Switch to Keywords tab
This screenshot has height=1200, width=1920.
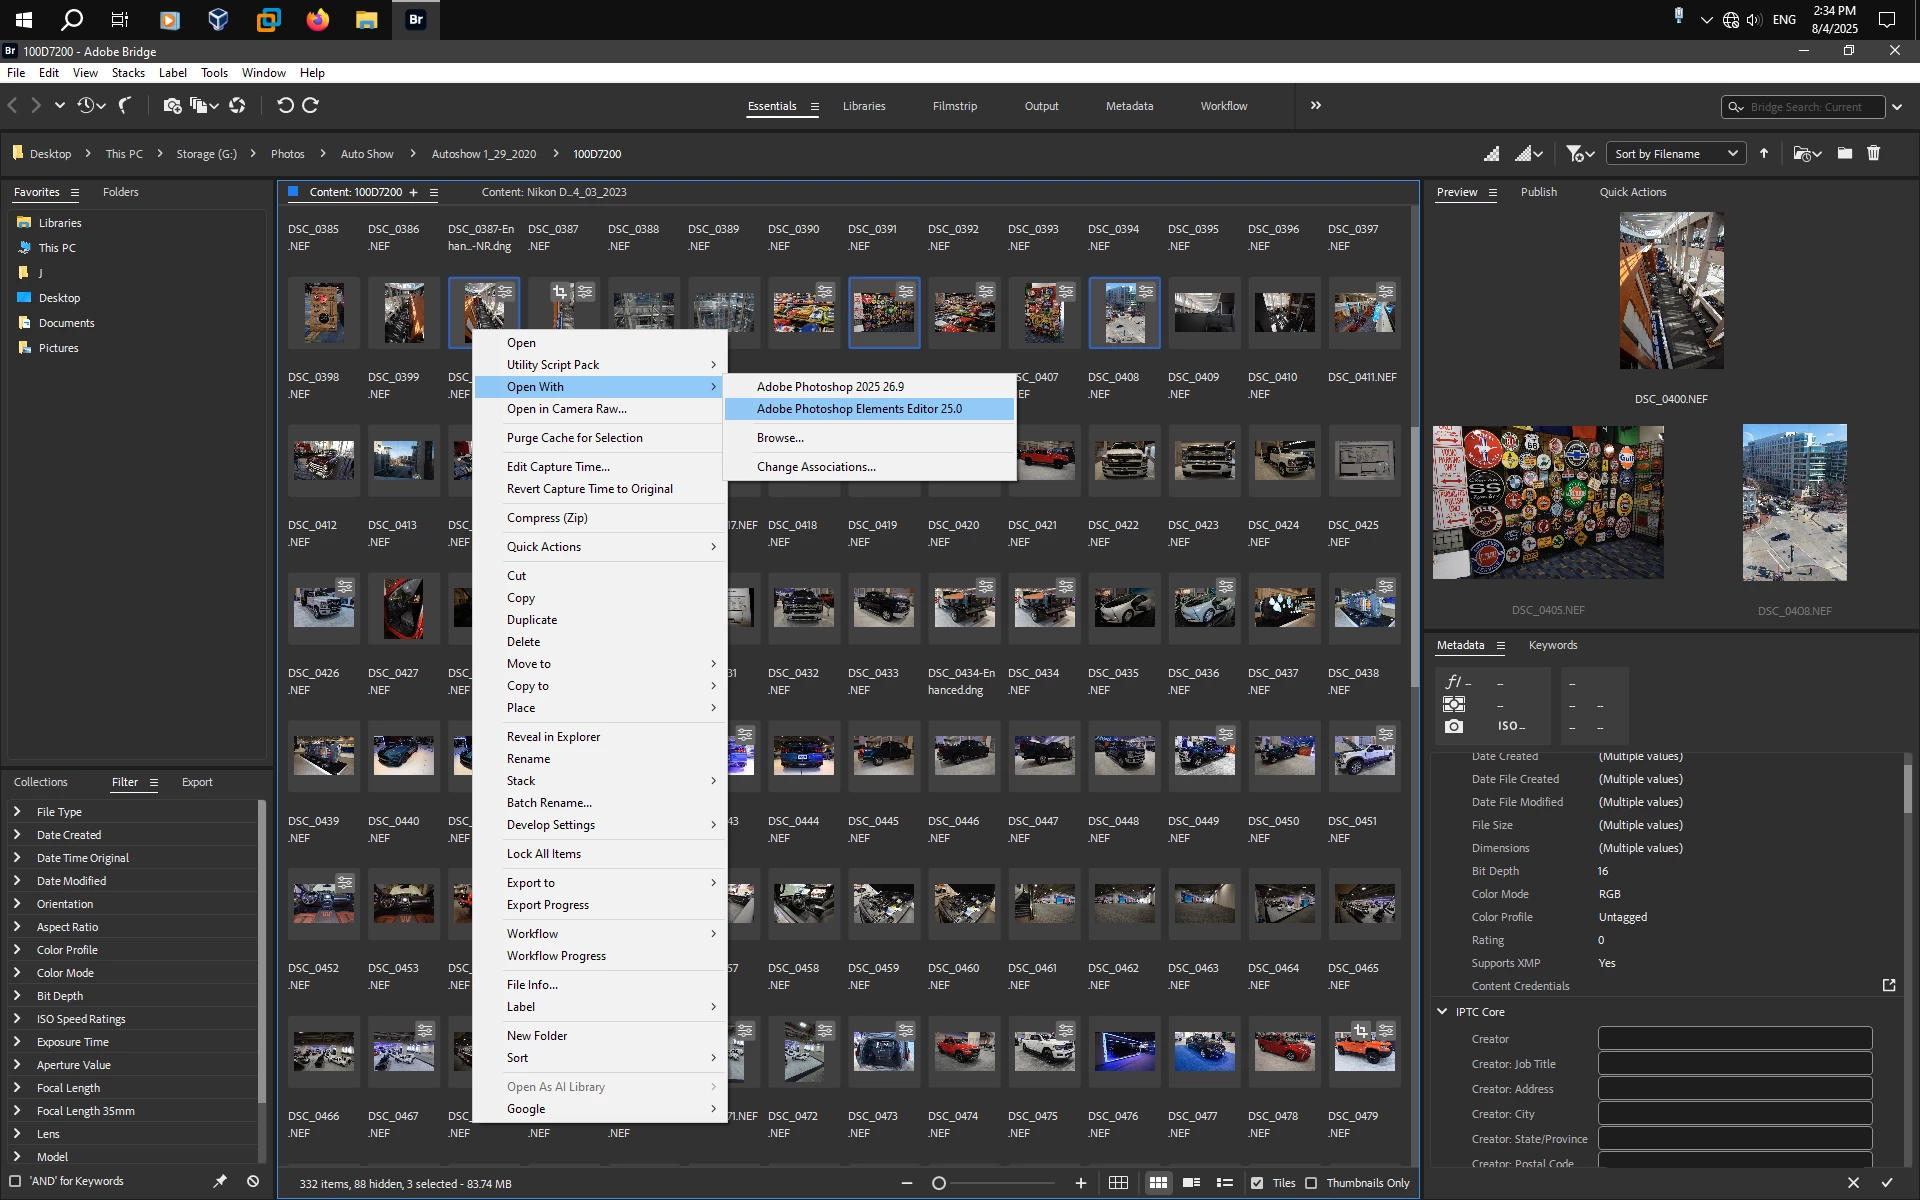(x=1552, y=645)
